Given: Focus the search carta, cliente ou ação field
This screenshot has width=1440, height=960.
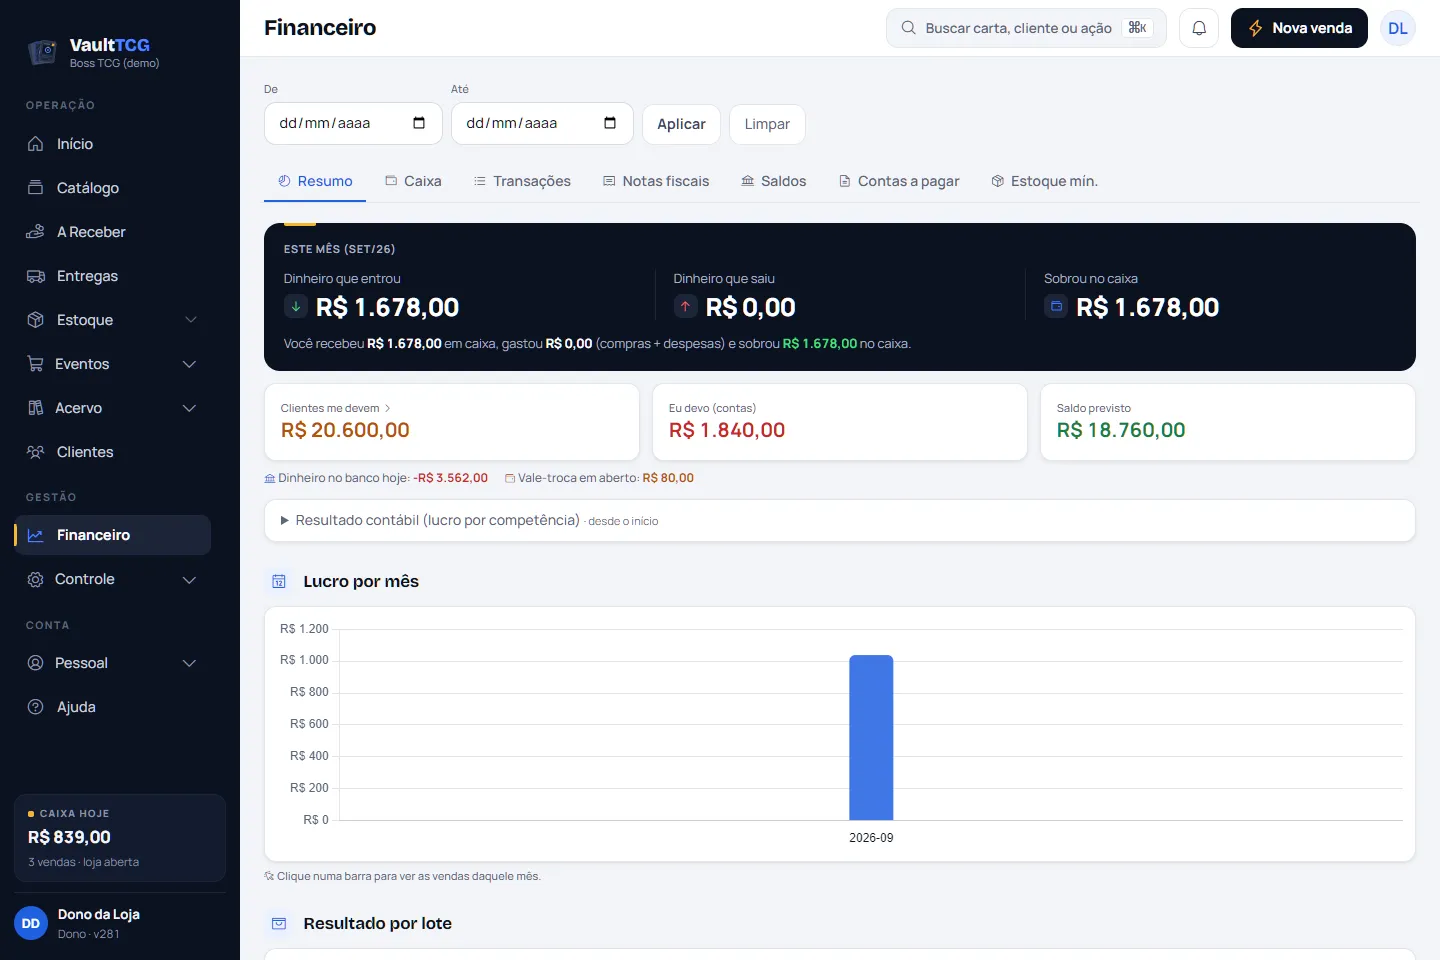Looking at the screenshot, I should [x=1026, y=28].
